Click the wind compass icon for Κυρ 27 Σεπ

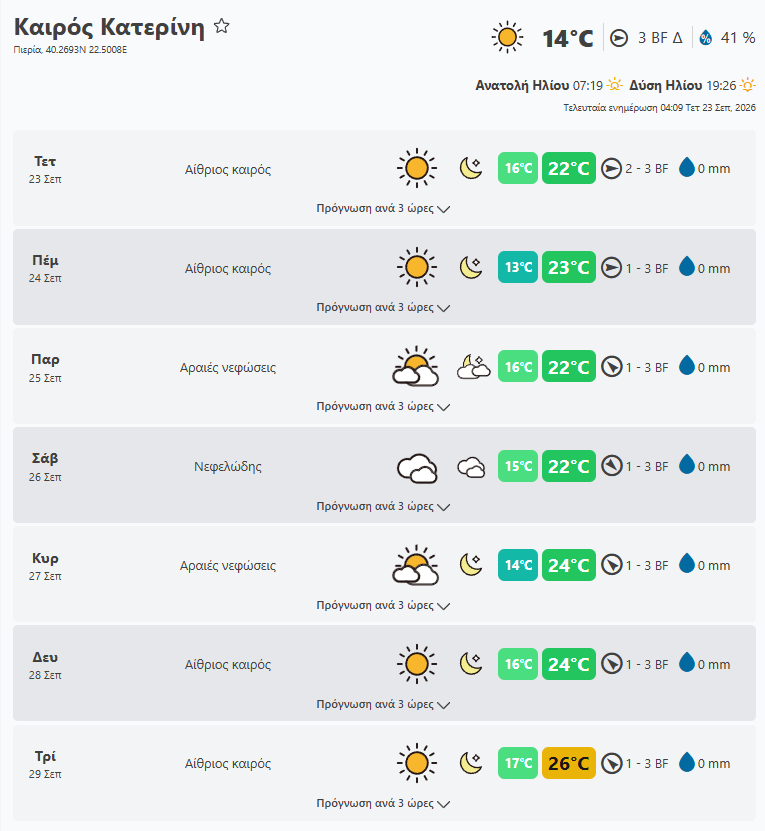coord(612,565)
